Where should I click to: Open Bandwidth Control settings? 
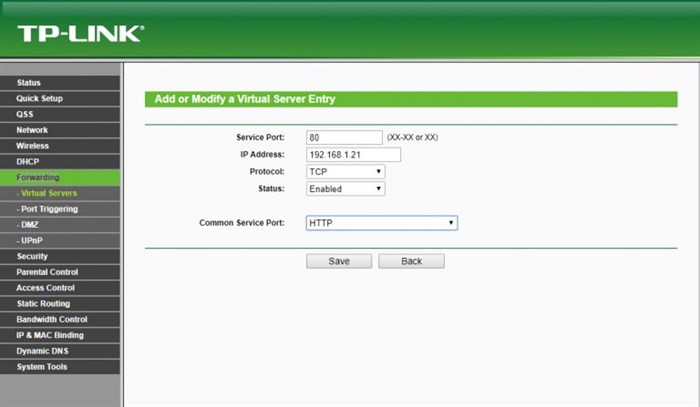pos(60,320)
